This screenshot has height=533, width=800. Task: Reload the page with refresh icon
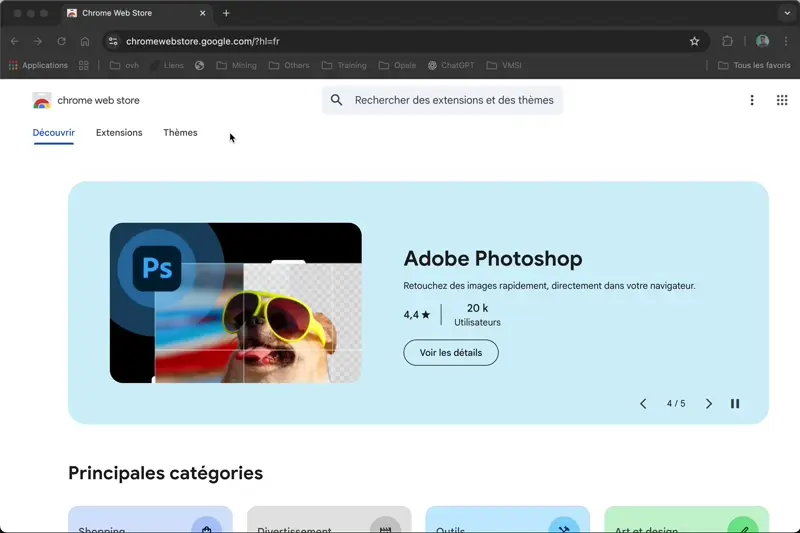[x=61, y=41]
